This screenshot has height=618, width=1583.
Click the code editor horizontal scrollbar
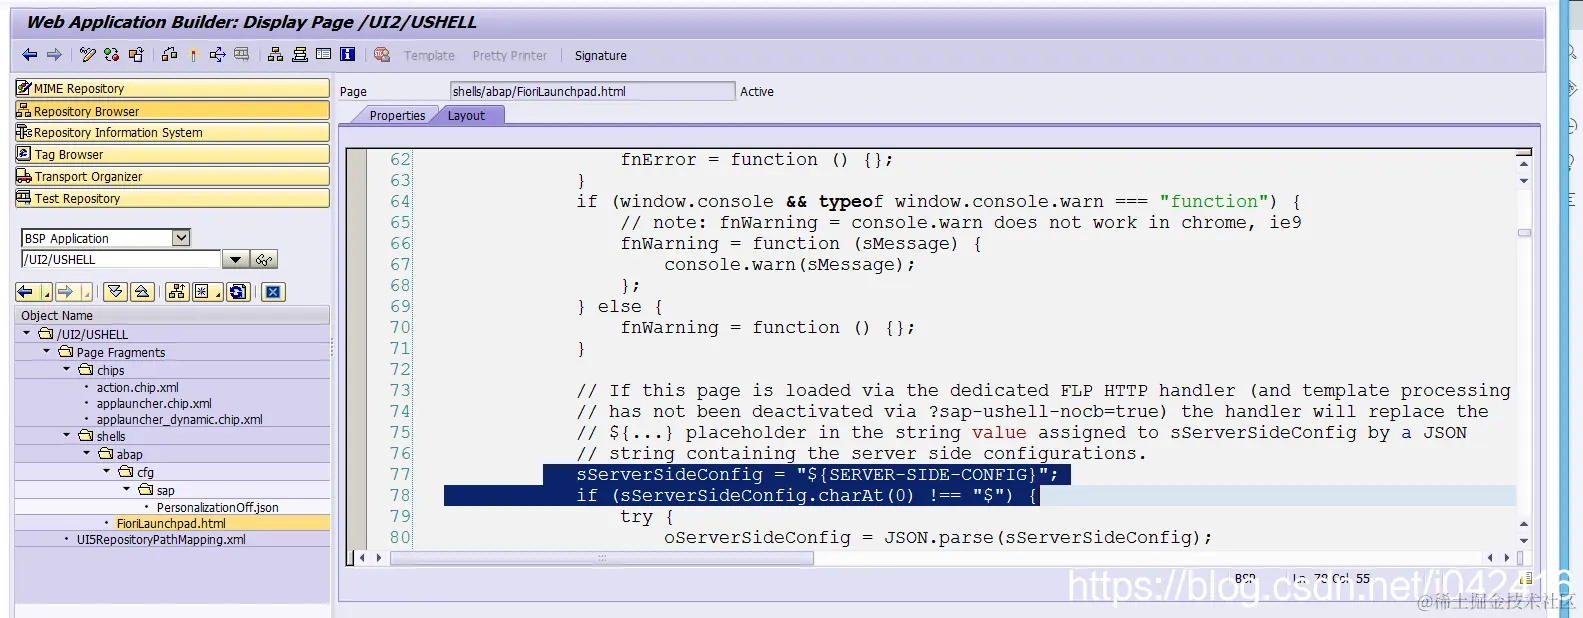click(601, 558)
